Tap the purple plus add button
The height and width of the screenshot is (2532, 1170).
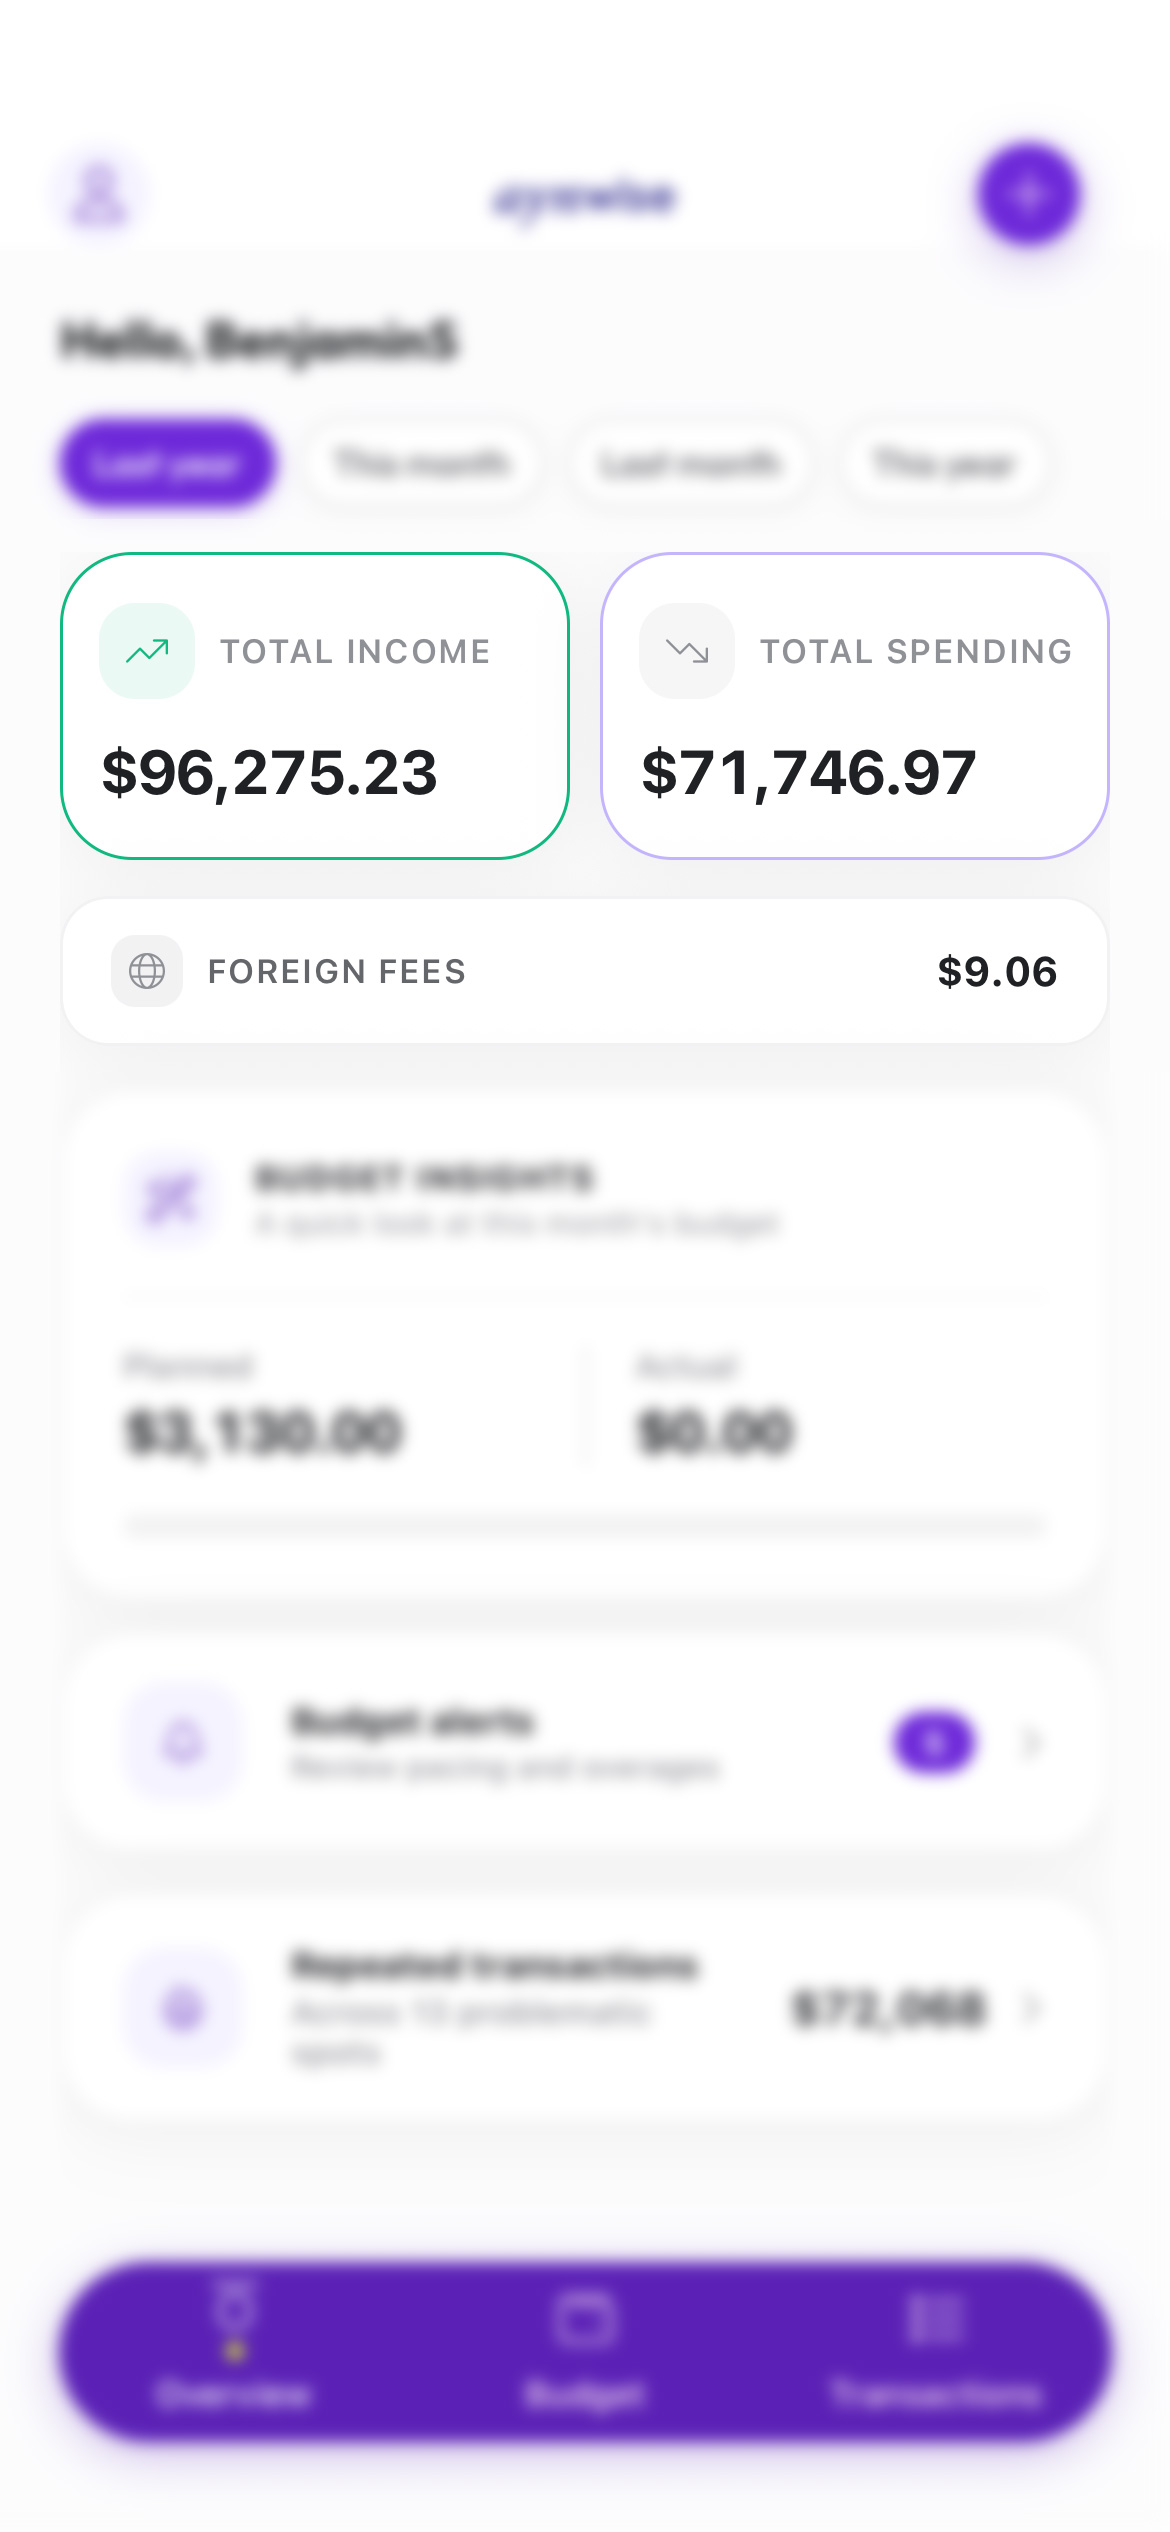[1028, 195]
